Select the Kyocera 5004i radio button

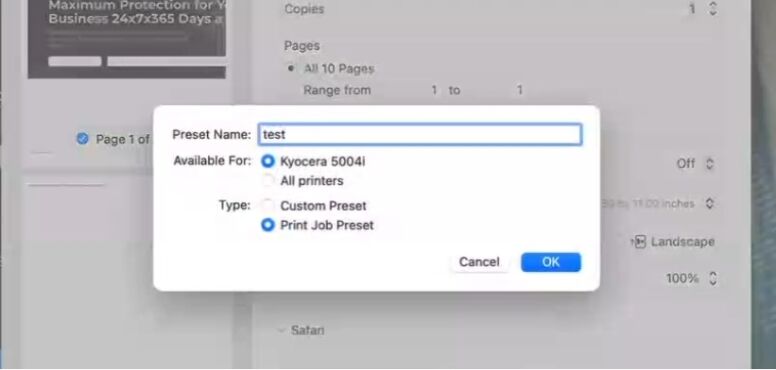pyautogui.click(x=268, y=161)
